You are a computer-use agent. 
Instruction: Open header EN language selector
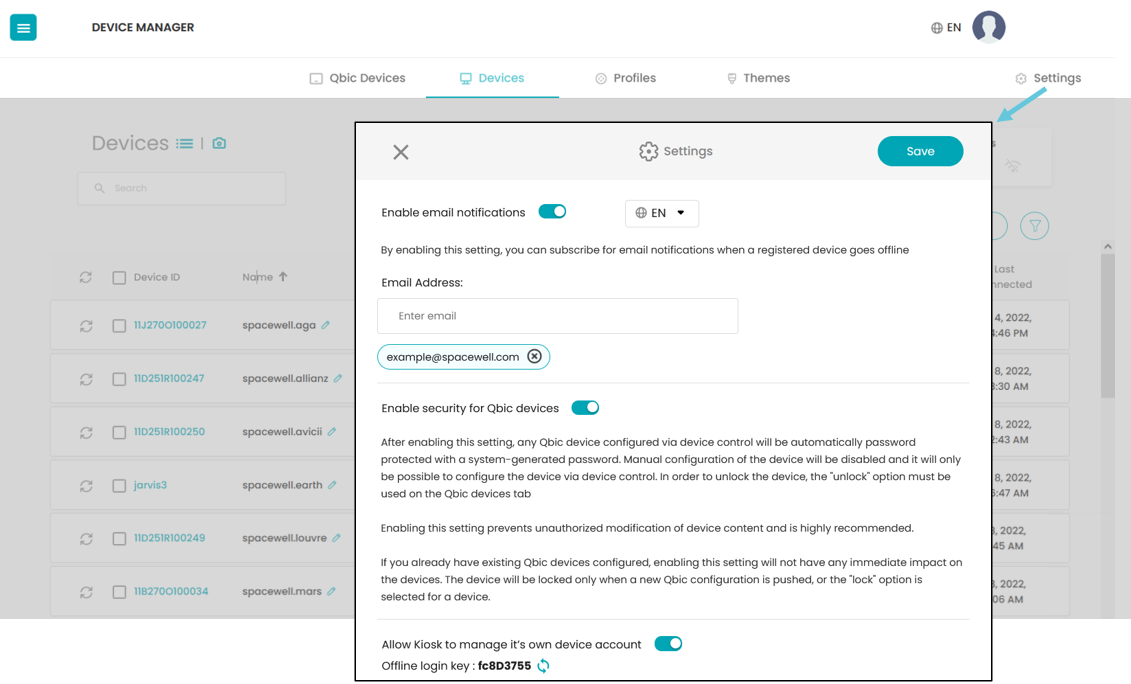(946, 27)
